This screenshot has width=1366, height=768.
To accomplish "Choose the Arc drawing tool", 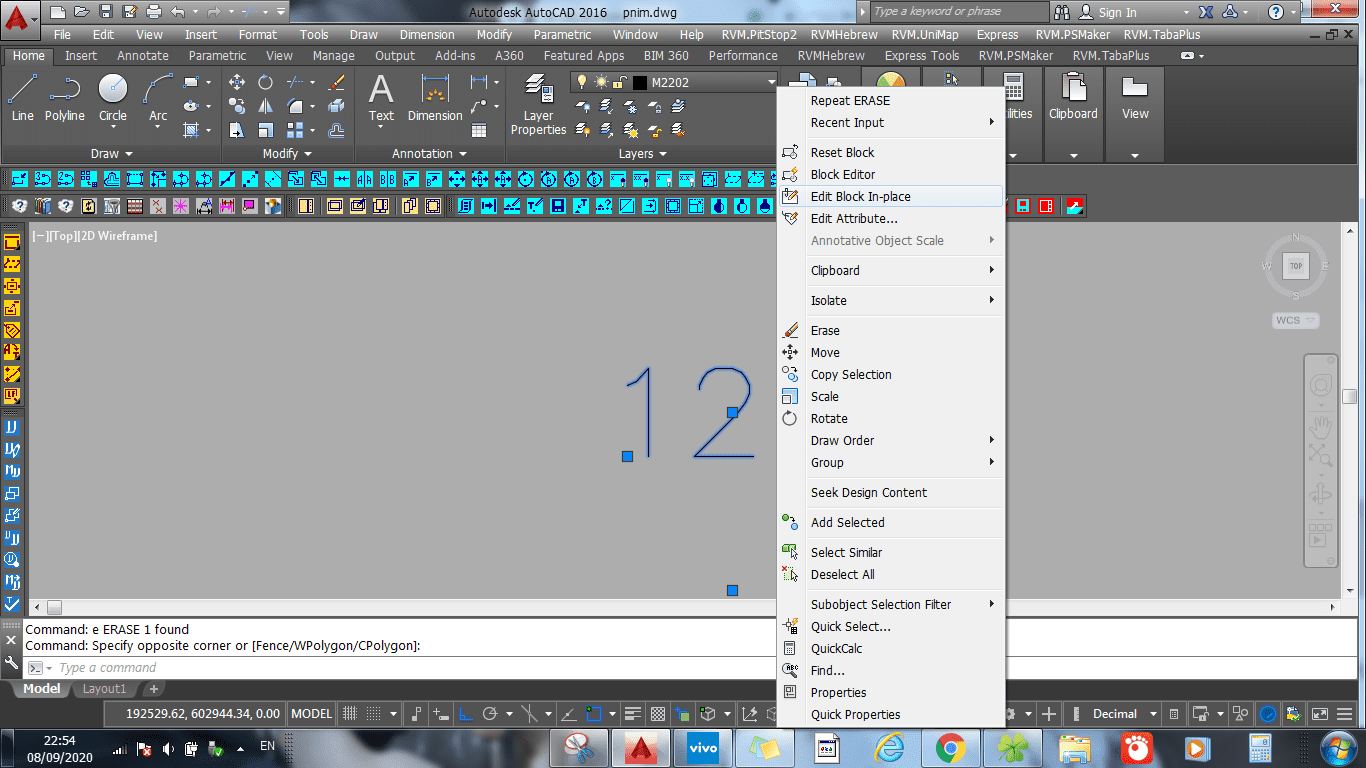I will pos(158,98).
